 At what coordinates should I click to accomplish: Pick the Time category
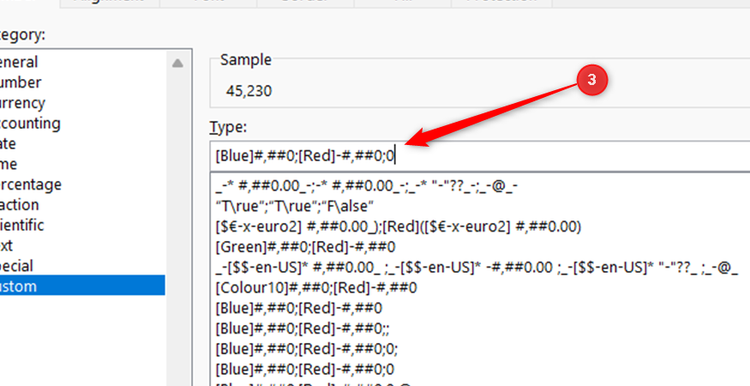pos(82,164)
